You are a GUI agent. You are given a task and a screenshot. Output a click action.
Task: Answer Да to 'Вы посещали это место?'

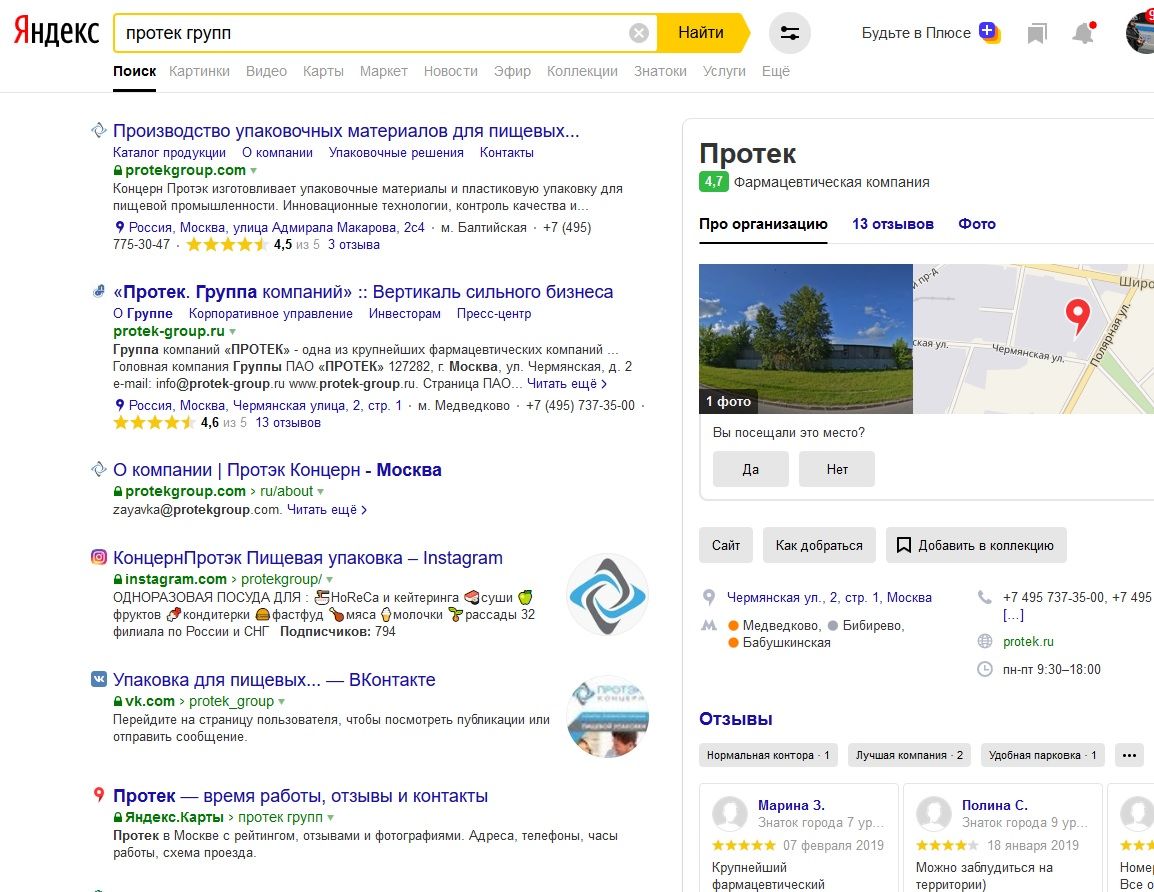(751, 469)
